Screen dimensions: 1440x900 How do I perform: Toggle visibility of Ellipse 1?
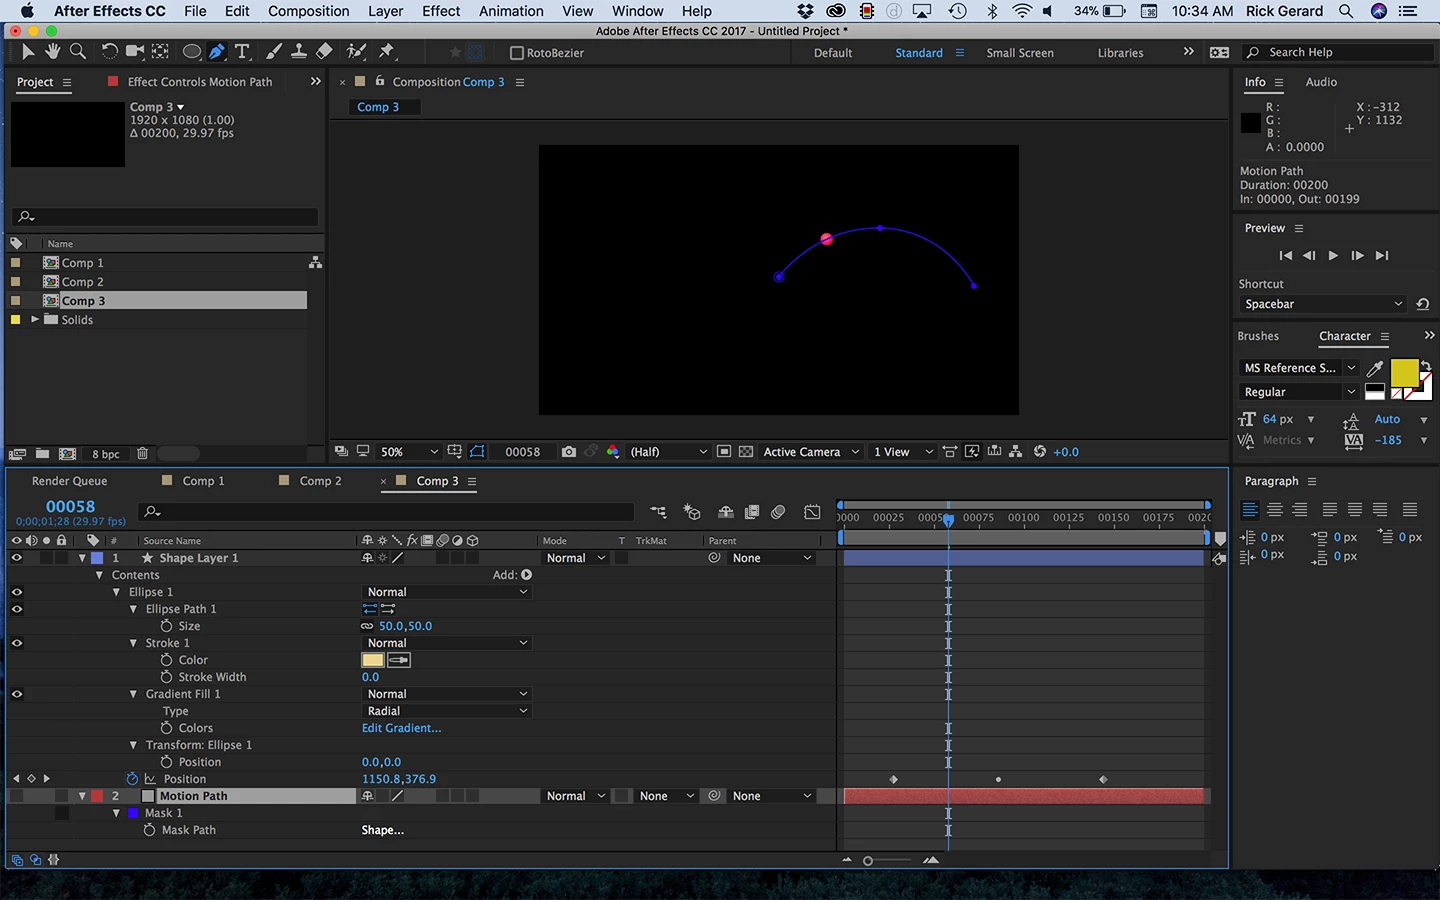(16, 592)
